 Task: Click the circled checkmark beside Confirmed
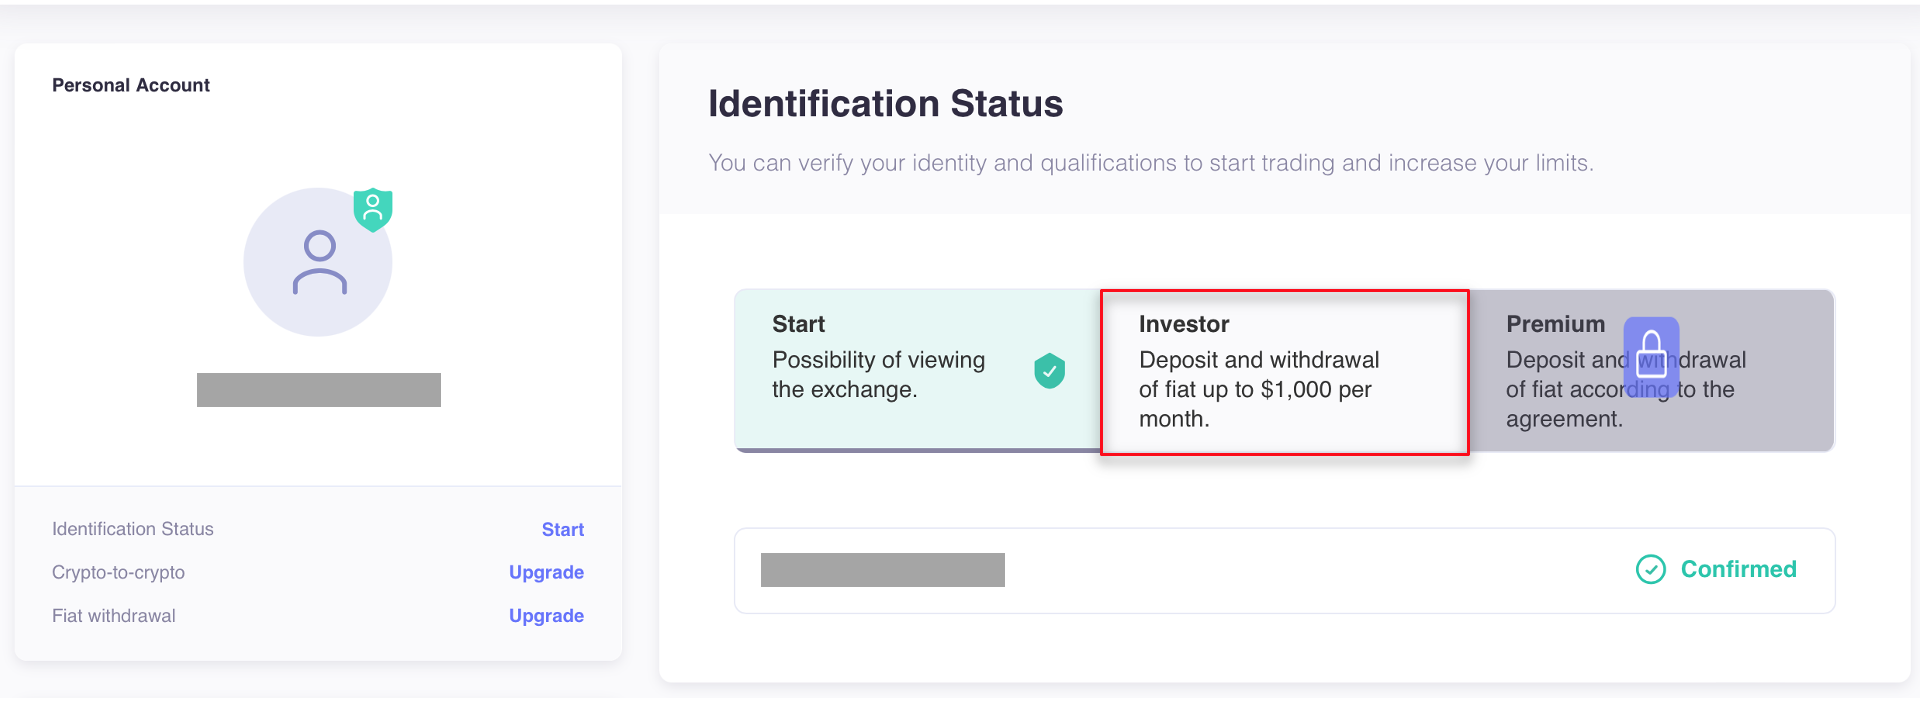pos(1650,569)
